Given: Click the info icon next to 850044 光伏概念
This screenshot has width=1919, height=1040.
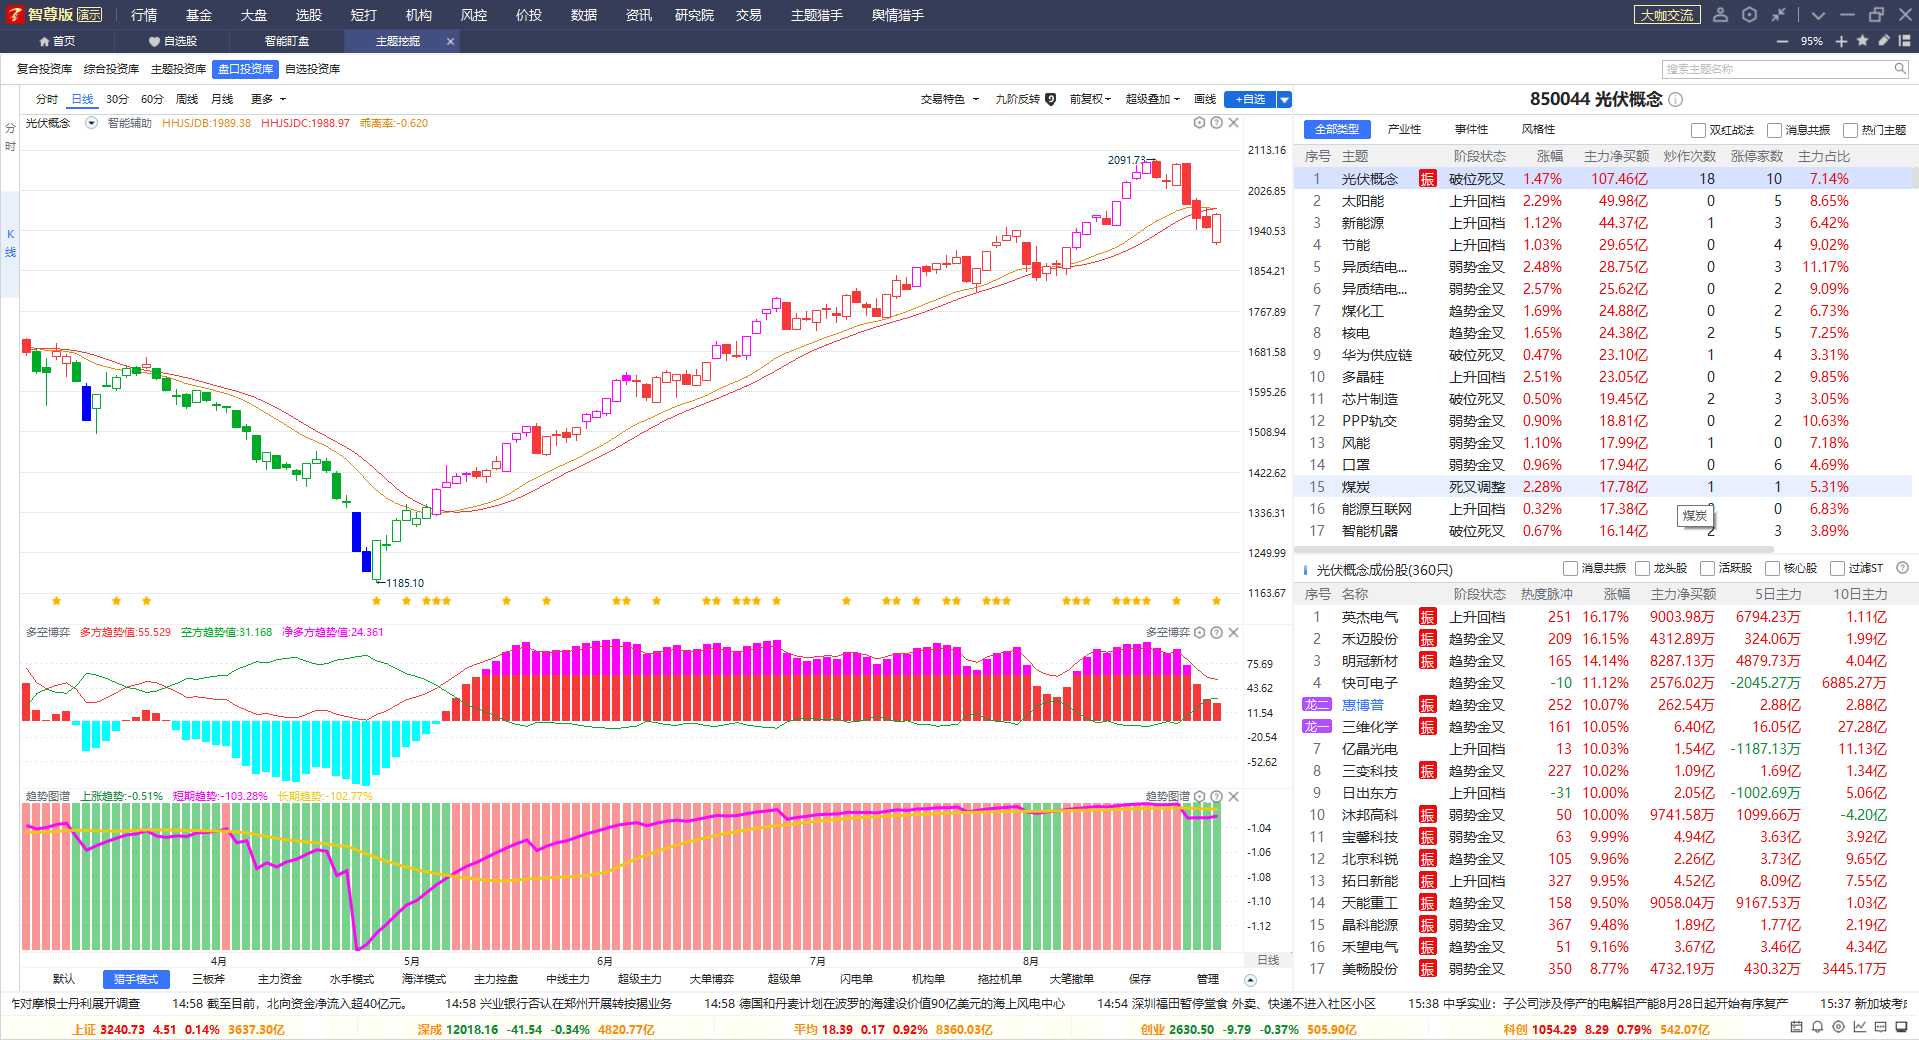Looking at the screenshot, I should point(1676,99).
